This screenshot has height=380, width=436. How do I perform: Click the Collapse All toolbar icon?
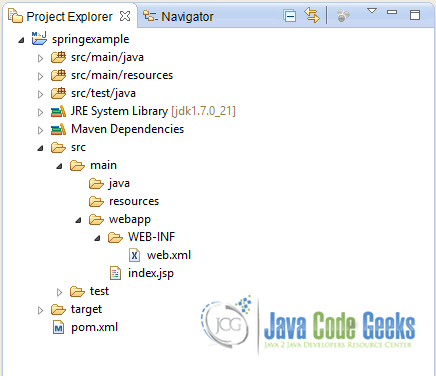(x=290, y=16)
